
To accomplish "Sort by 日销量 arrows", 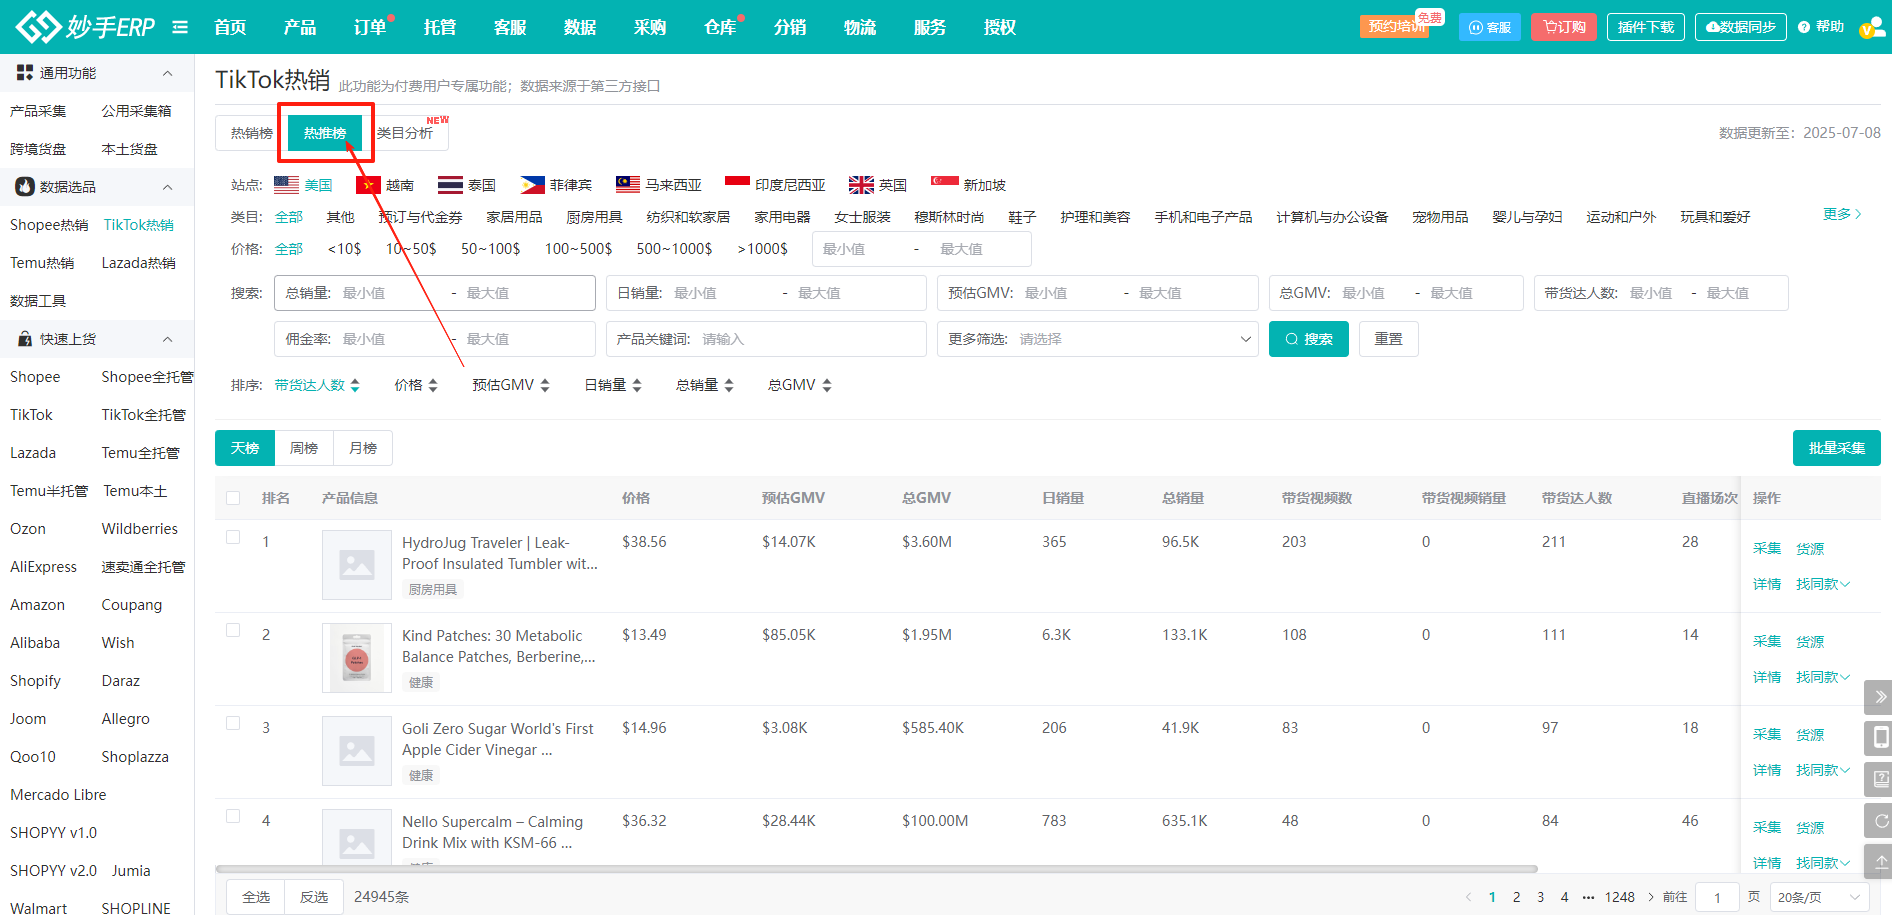I will (637, 385).
